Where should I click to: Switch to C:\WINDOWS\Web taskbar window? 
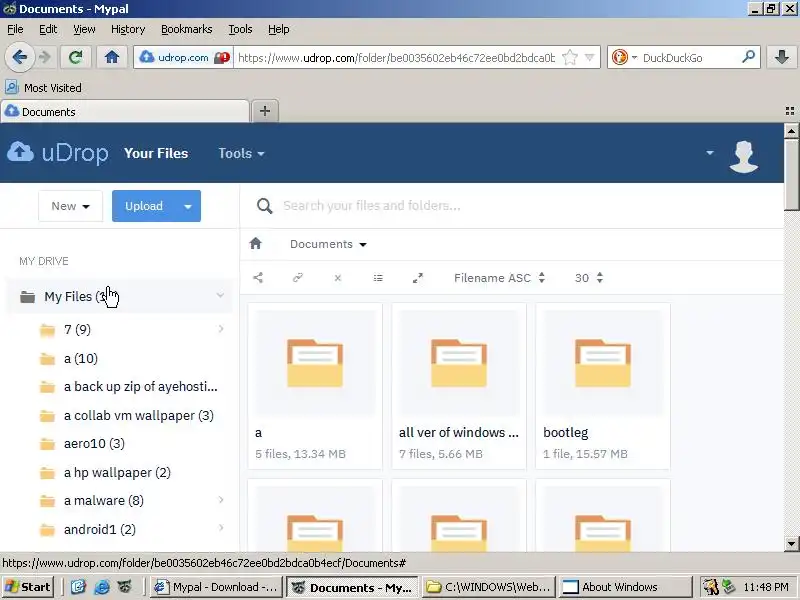490,587
